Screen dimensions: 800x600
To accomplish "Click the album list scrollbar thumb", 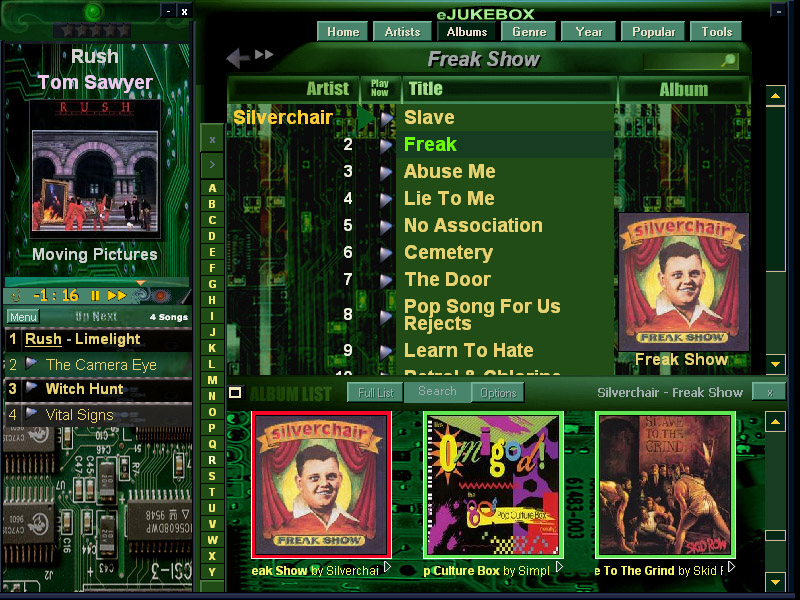I will [x=776, y=535].
